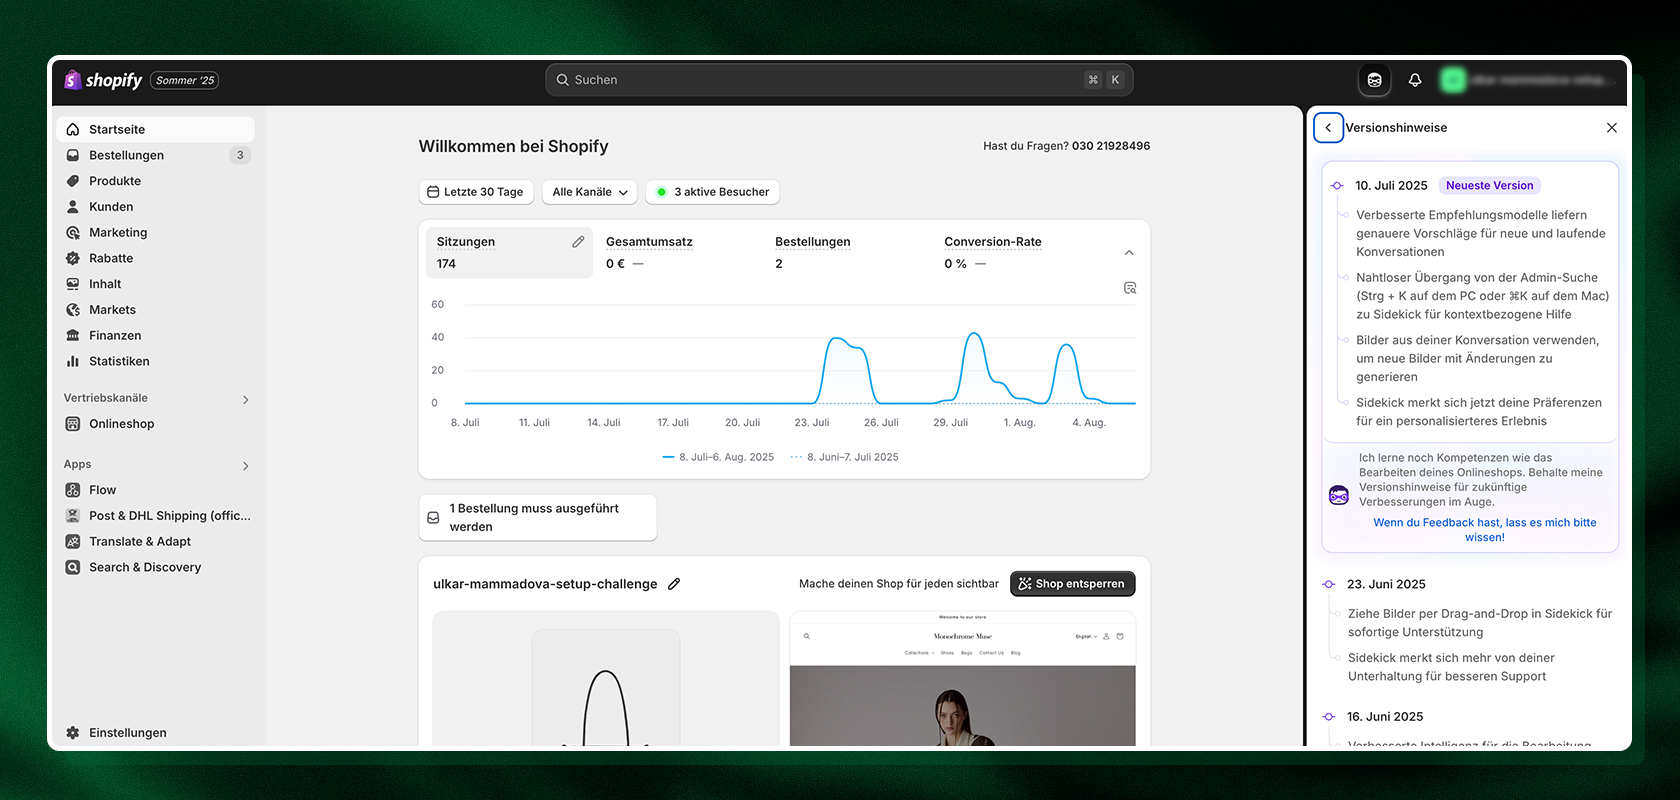
Task: Click the Neueste Version badge
Action: 1489,186
